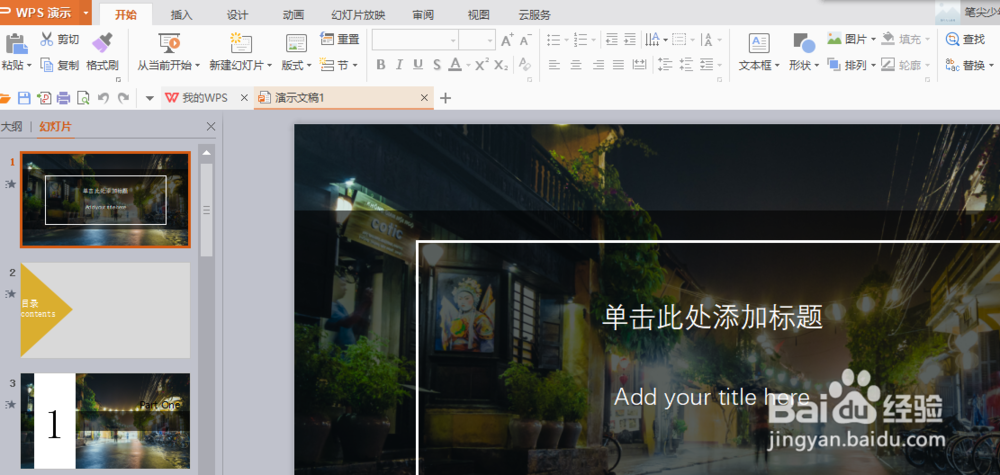Viewport: 1000px width, 475px height.
Task: Export to PDF icon in quick toolbar
Action: (x=44, y=98)
